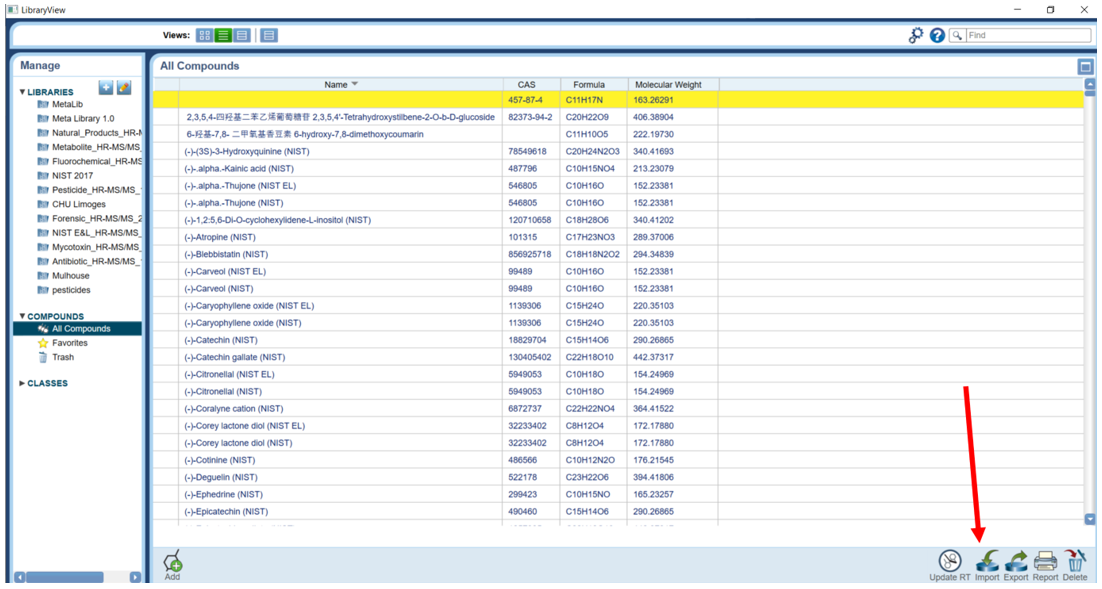Switch to the first grid view icon
The image size is (1102, 589).
205,35
